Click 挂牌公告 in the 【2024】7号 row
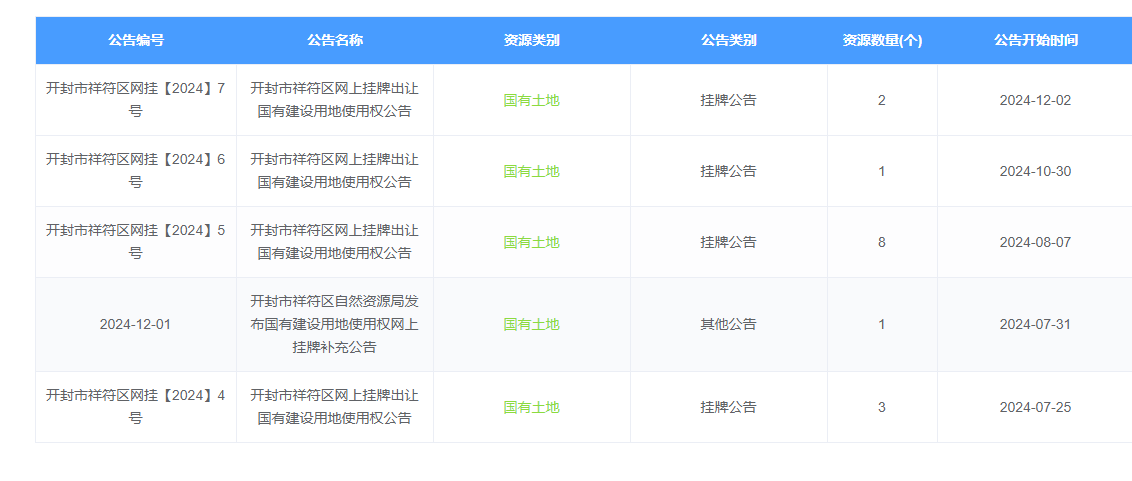Screen dimensions: 1132x481 728,100
